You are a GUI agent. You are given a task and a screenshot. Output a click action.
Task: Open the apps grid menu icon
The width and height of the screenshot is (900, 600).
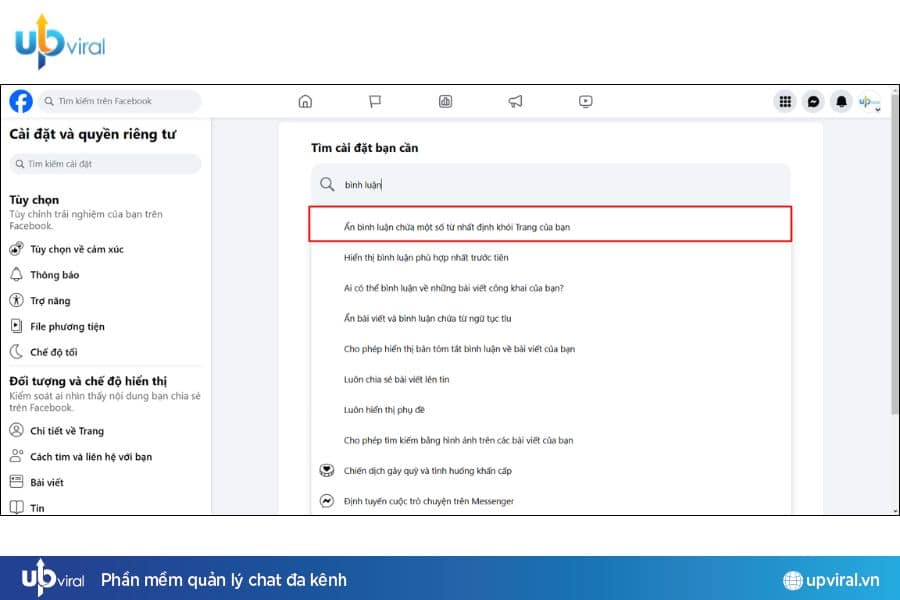(x=786, y=101)
